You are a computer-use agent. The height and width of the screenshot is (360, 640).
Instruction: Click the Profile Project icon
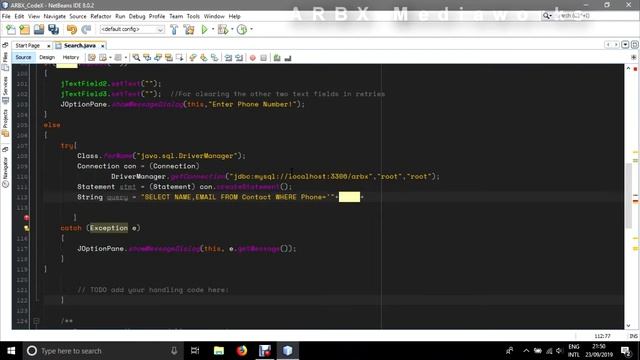point(242,29)
